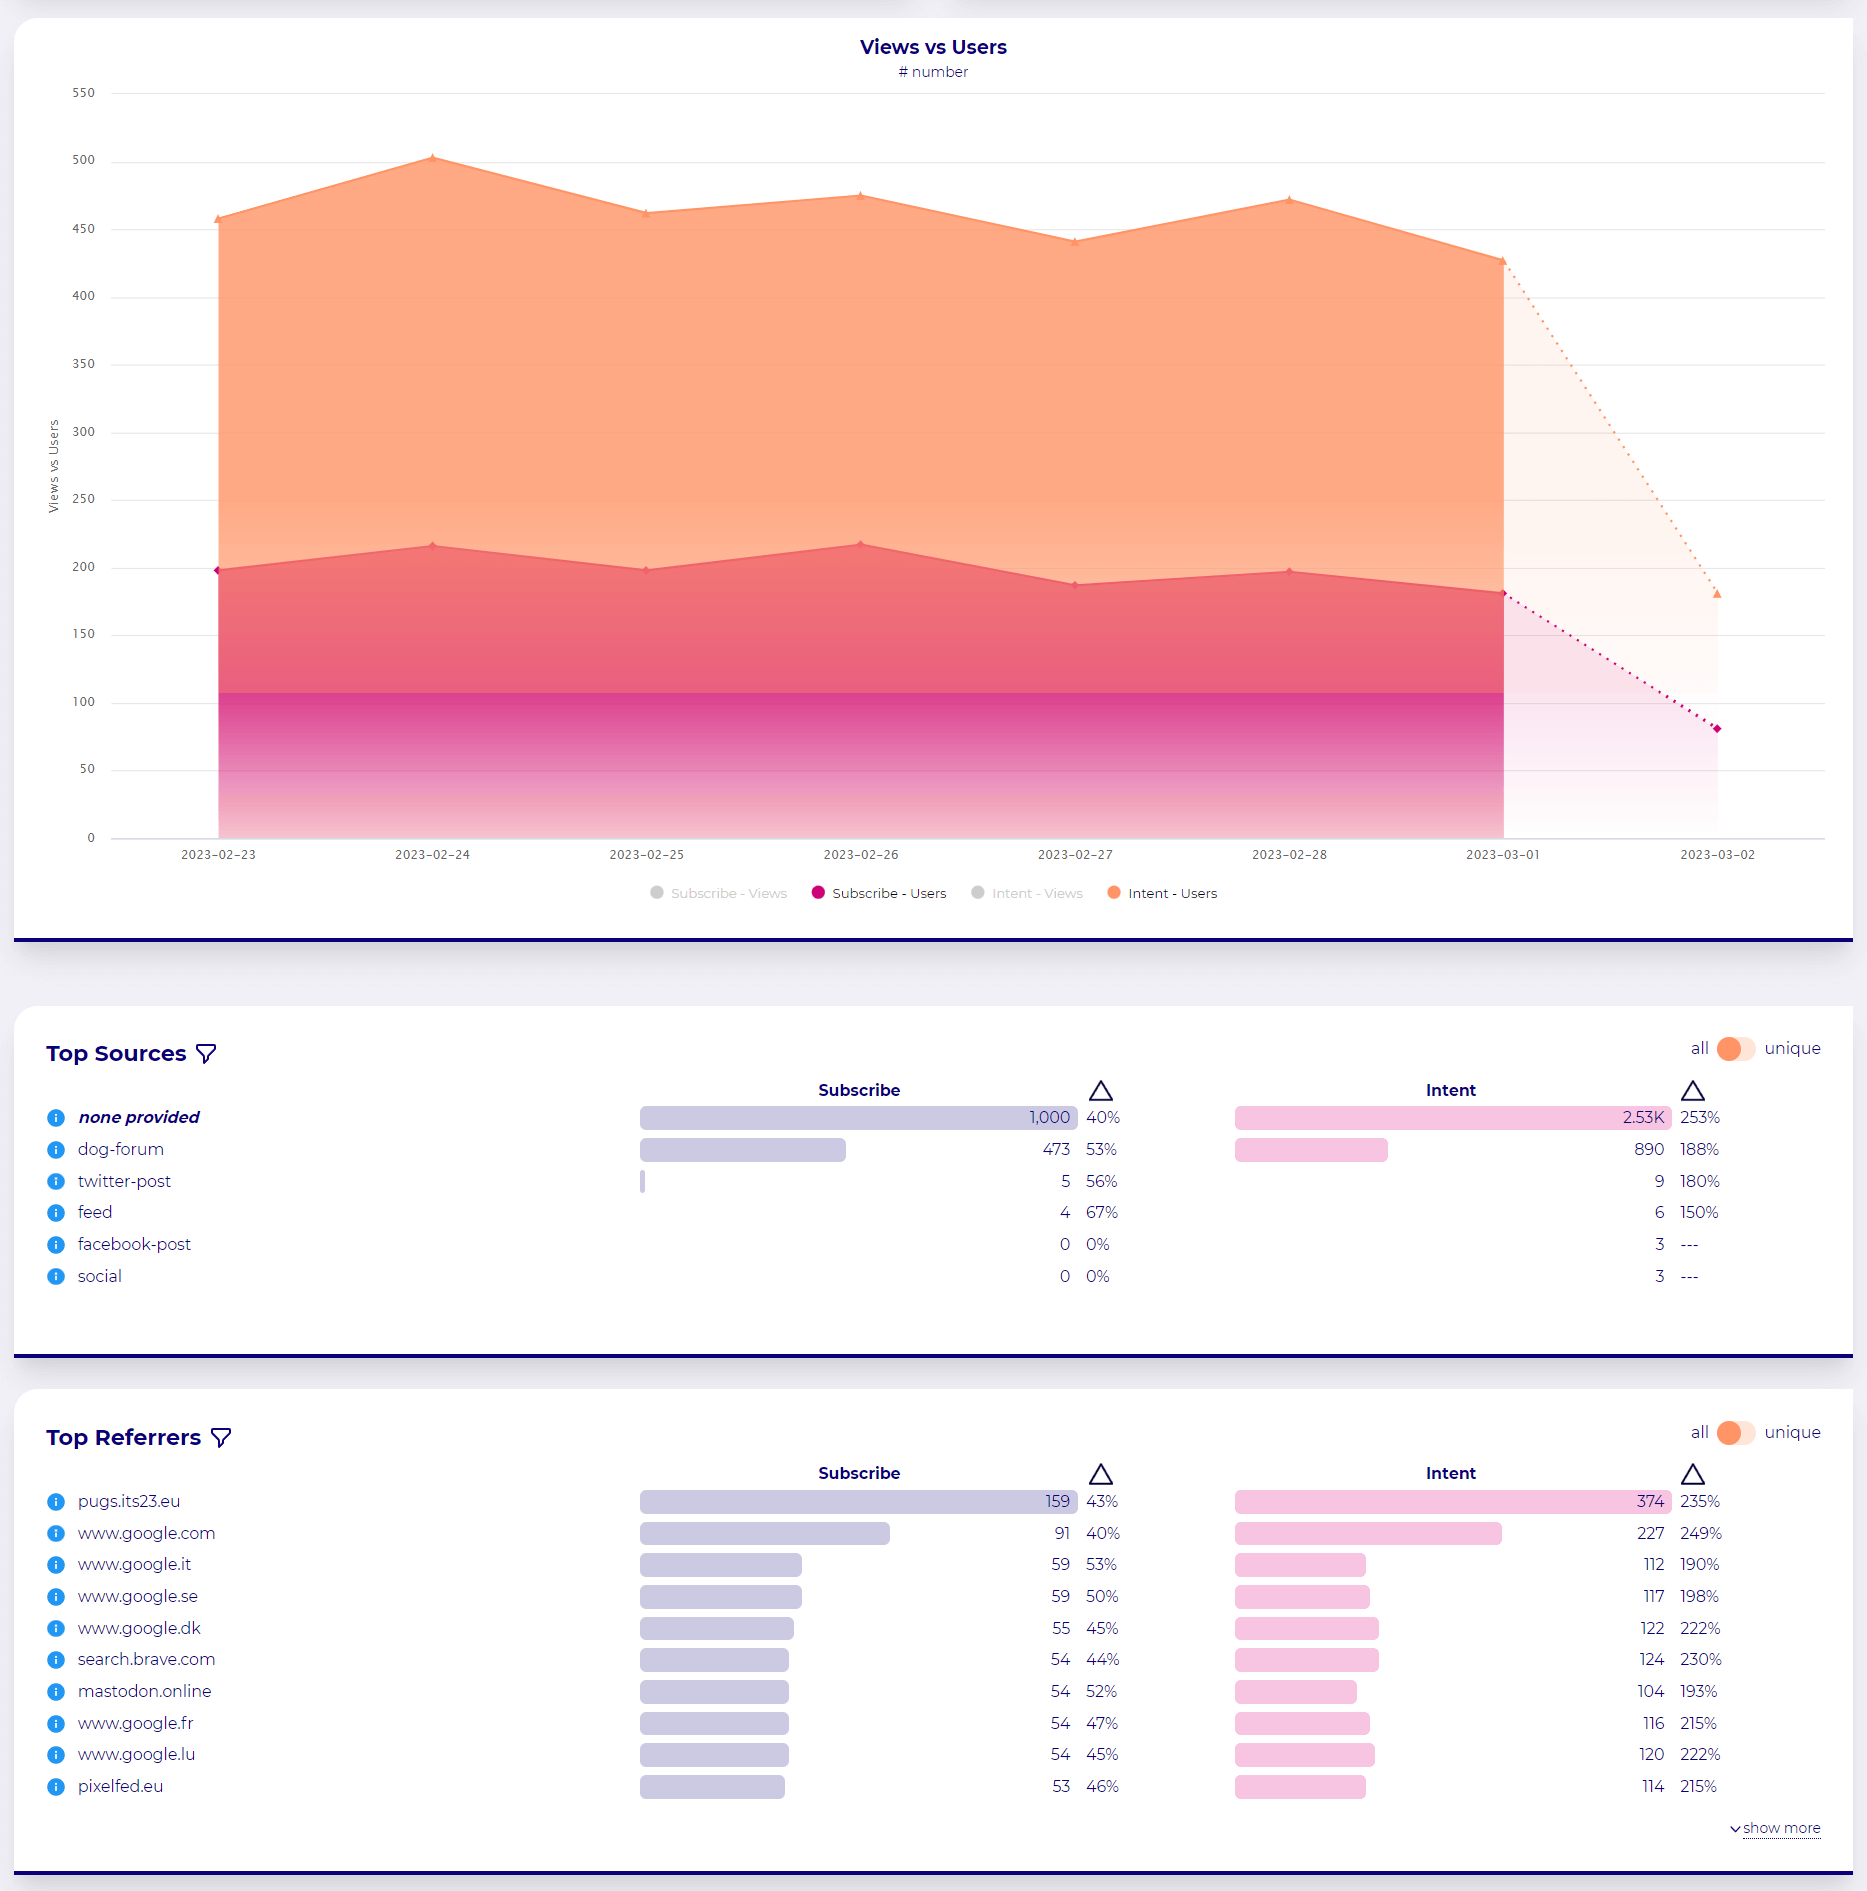Click Intent Users data point on 2023-02-24
Image resolution: width=1867 pixels, height=1891 pixels.
(x=432, y=157)
